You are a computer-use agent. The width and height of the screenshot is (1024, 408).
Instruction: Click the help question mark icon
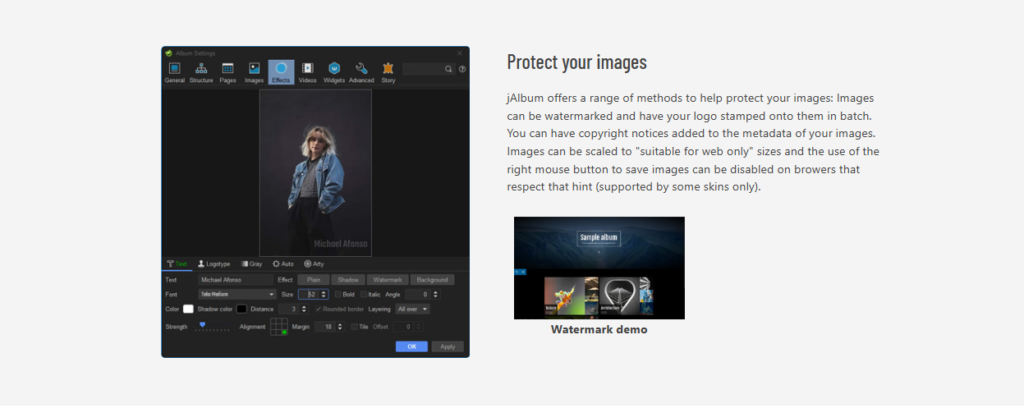coord(462,69)
